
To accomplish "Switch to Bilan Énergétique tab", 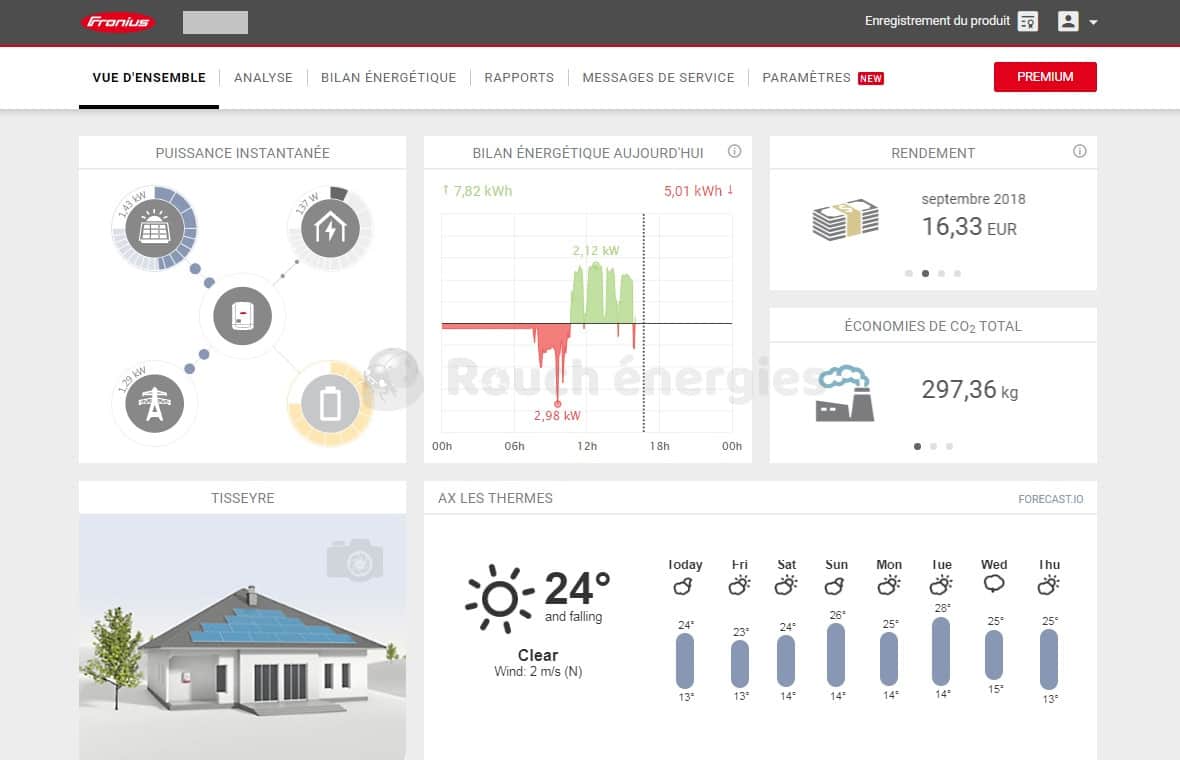I will [388, 77].
